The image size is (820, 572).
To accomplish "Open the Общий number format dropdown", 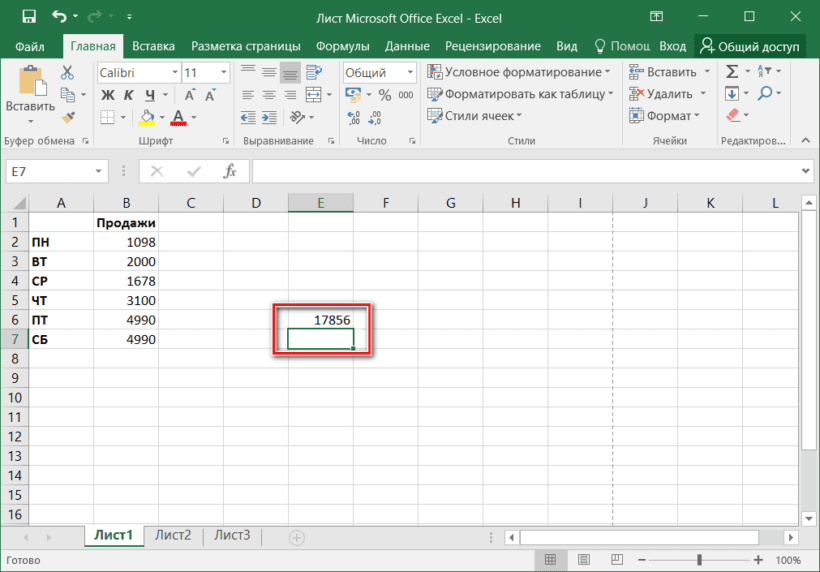I will (x=411, y=72).
